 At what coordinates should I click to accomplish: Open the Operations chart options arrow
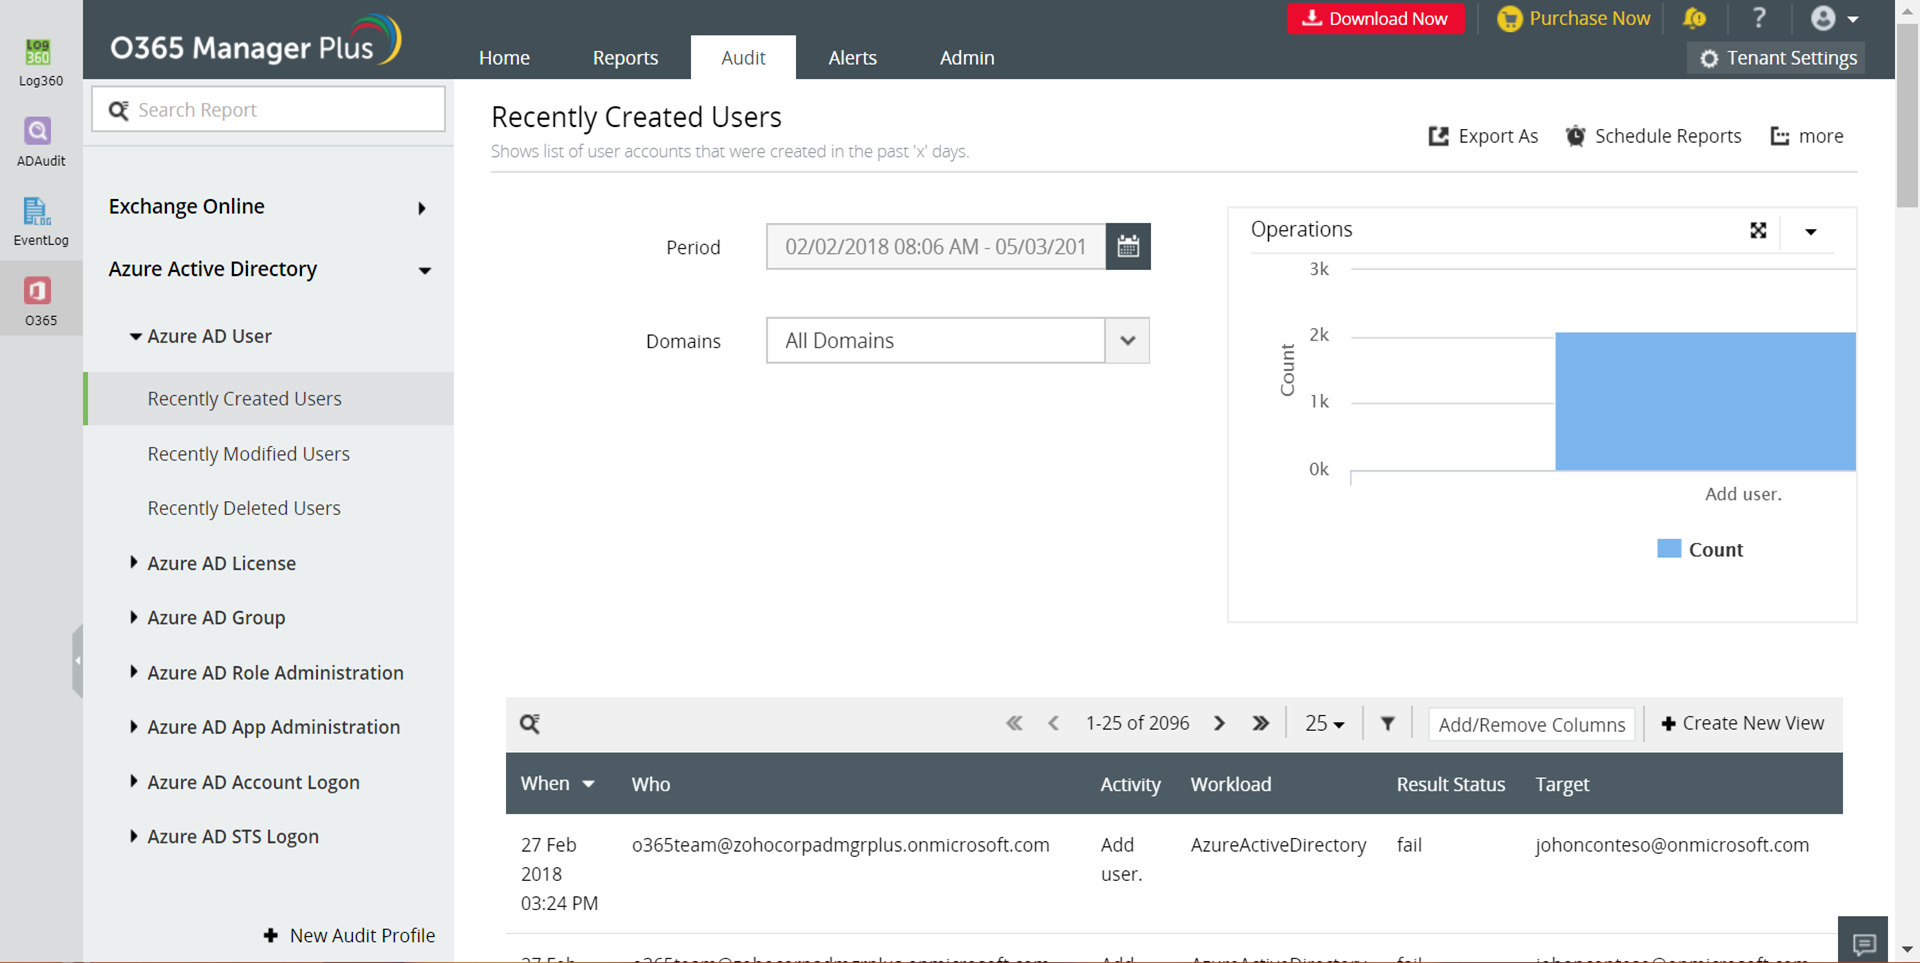point(1810,231)
